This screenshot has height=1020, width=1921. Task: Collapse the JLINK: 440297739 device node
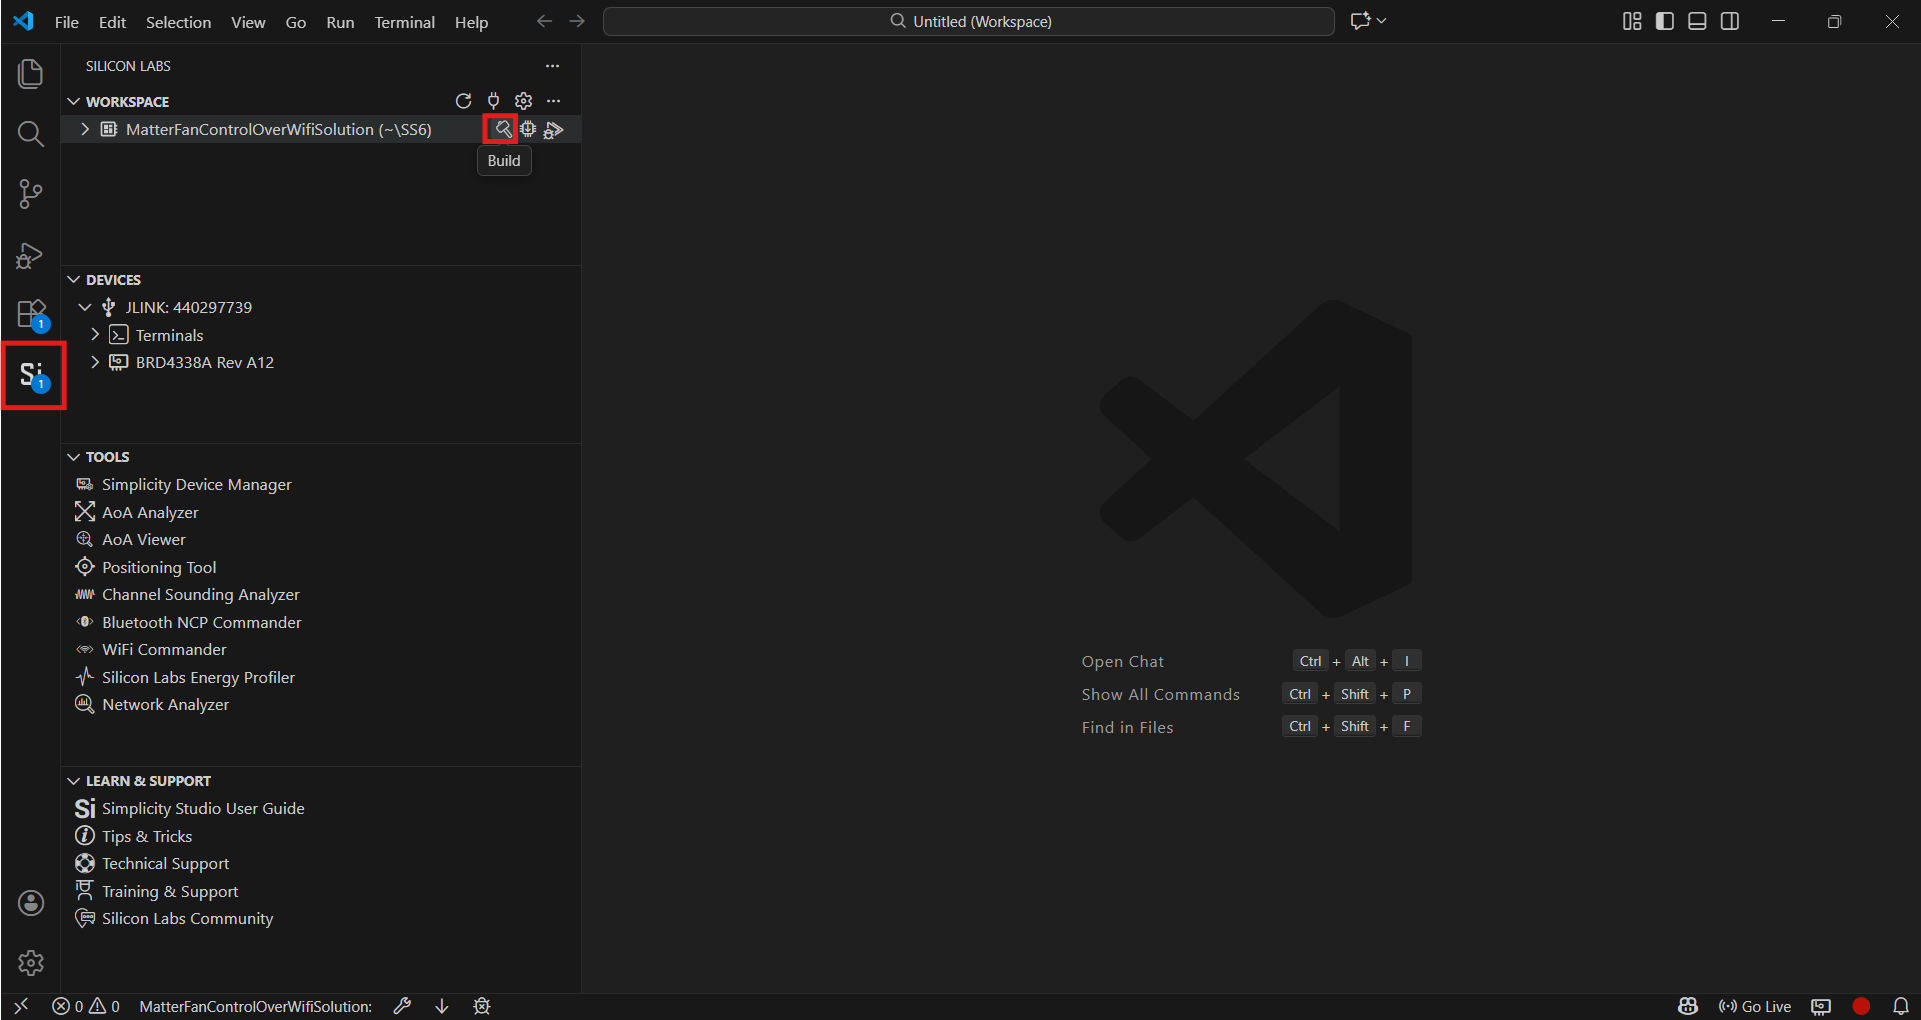[x=85, y=307]
